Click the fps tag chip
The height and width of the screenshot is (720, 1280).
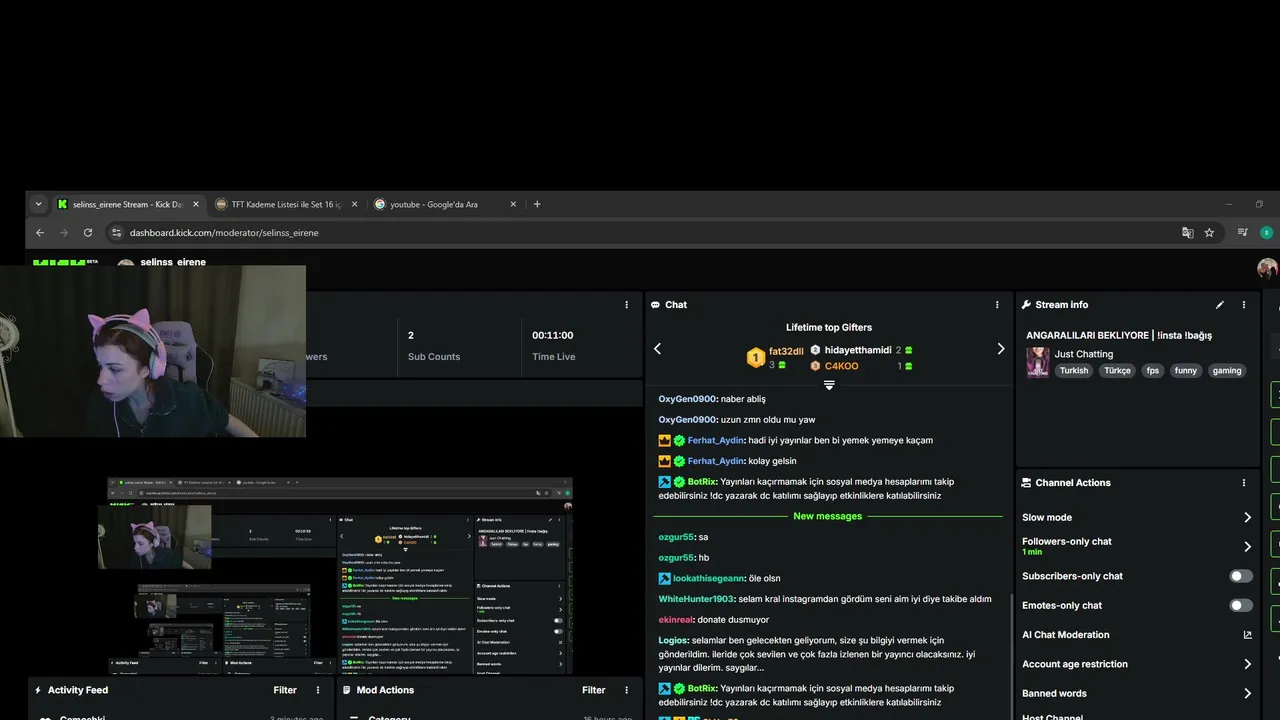tap(1153, 370)
